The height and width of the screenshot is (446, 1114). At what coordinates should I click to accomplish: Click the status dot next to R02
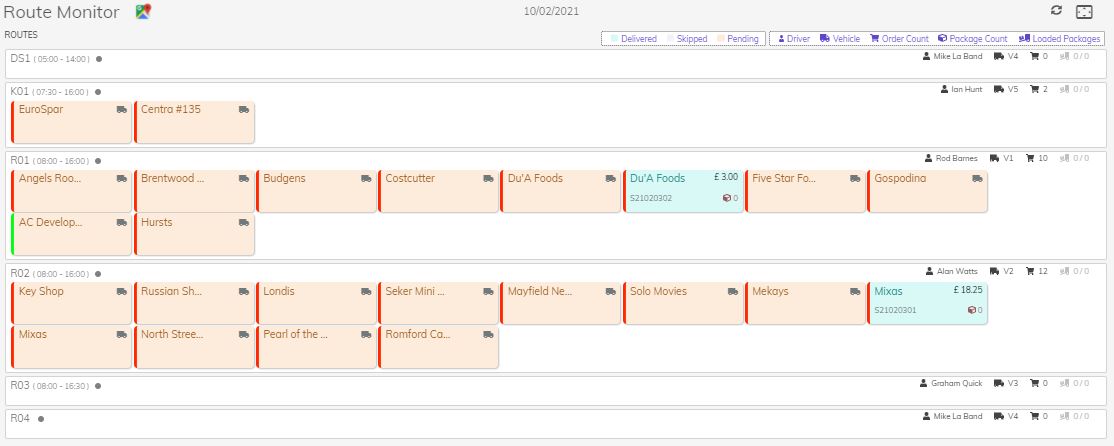[97, 274]
